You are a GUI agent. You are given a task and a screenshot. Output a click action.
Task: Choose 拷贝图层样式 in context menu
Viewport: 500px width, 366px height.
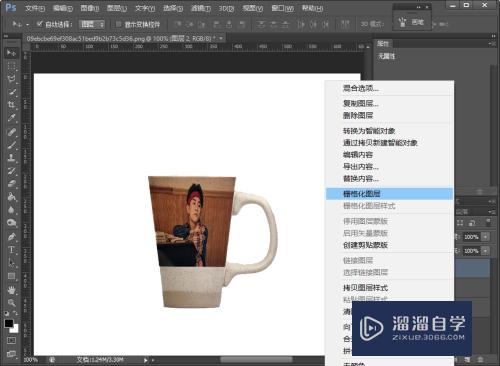pyautogui.click(x=389, y=287)
